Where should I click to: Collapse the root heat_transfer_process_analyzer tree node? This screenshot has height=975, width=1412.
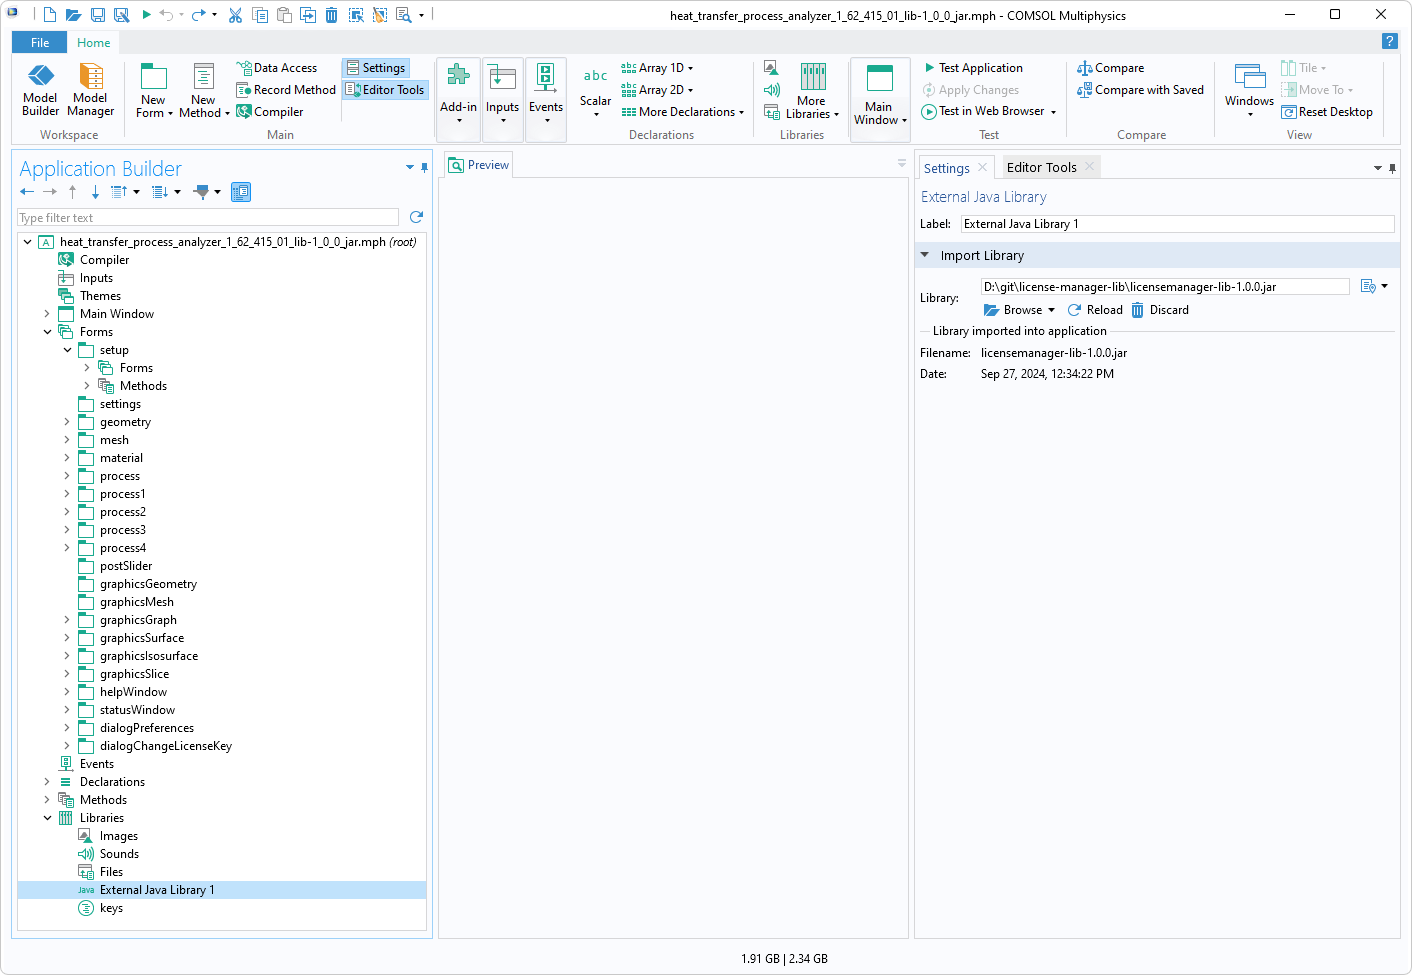(27, 242)
